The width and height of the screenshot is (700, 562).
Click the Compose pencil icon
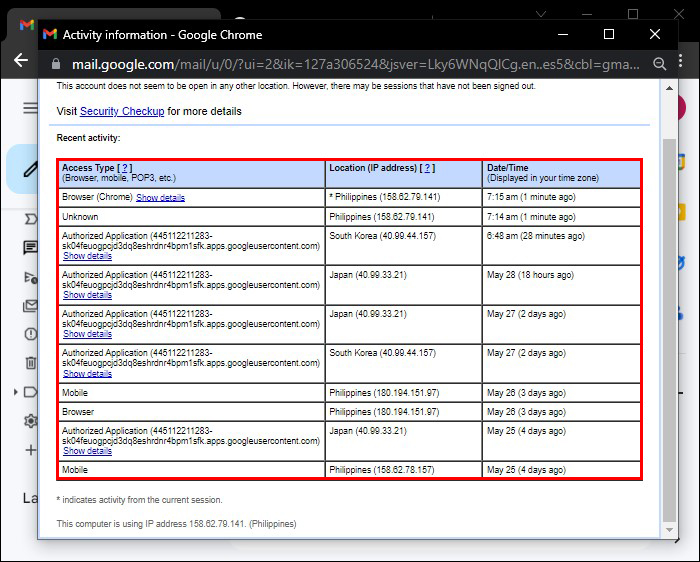[x=30, y=168]
